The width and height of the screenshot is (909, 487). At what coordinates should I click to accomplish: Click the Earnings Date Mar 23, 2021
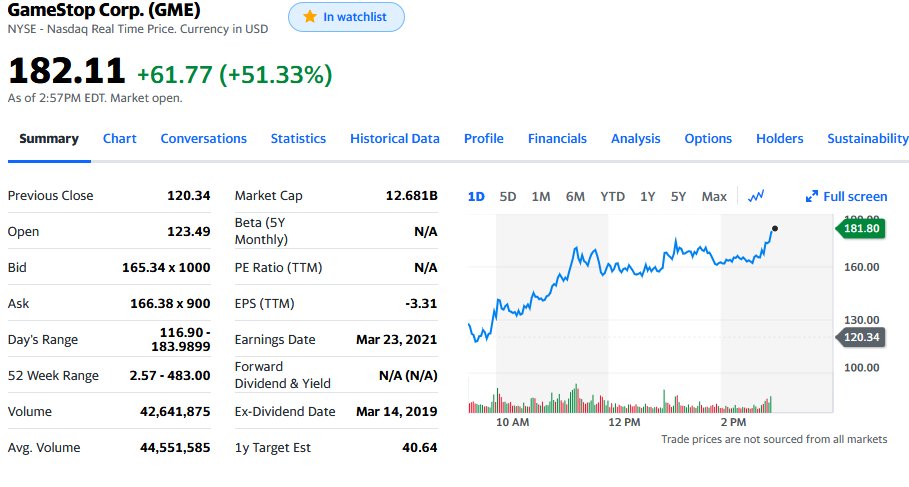[x=397, y=339]
